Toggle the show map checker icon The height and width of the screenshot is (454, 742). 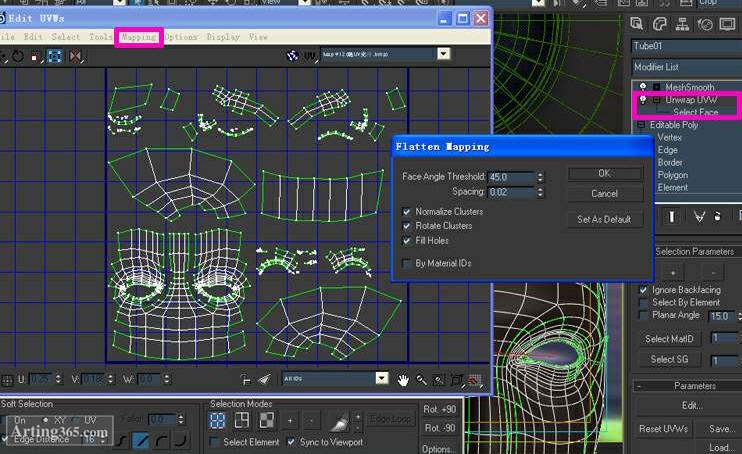pos(292,55)
